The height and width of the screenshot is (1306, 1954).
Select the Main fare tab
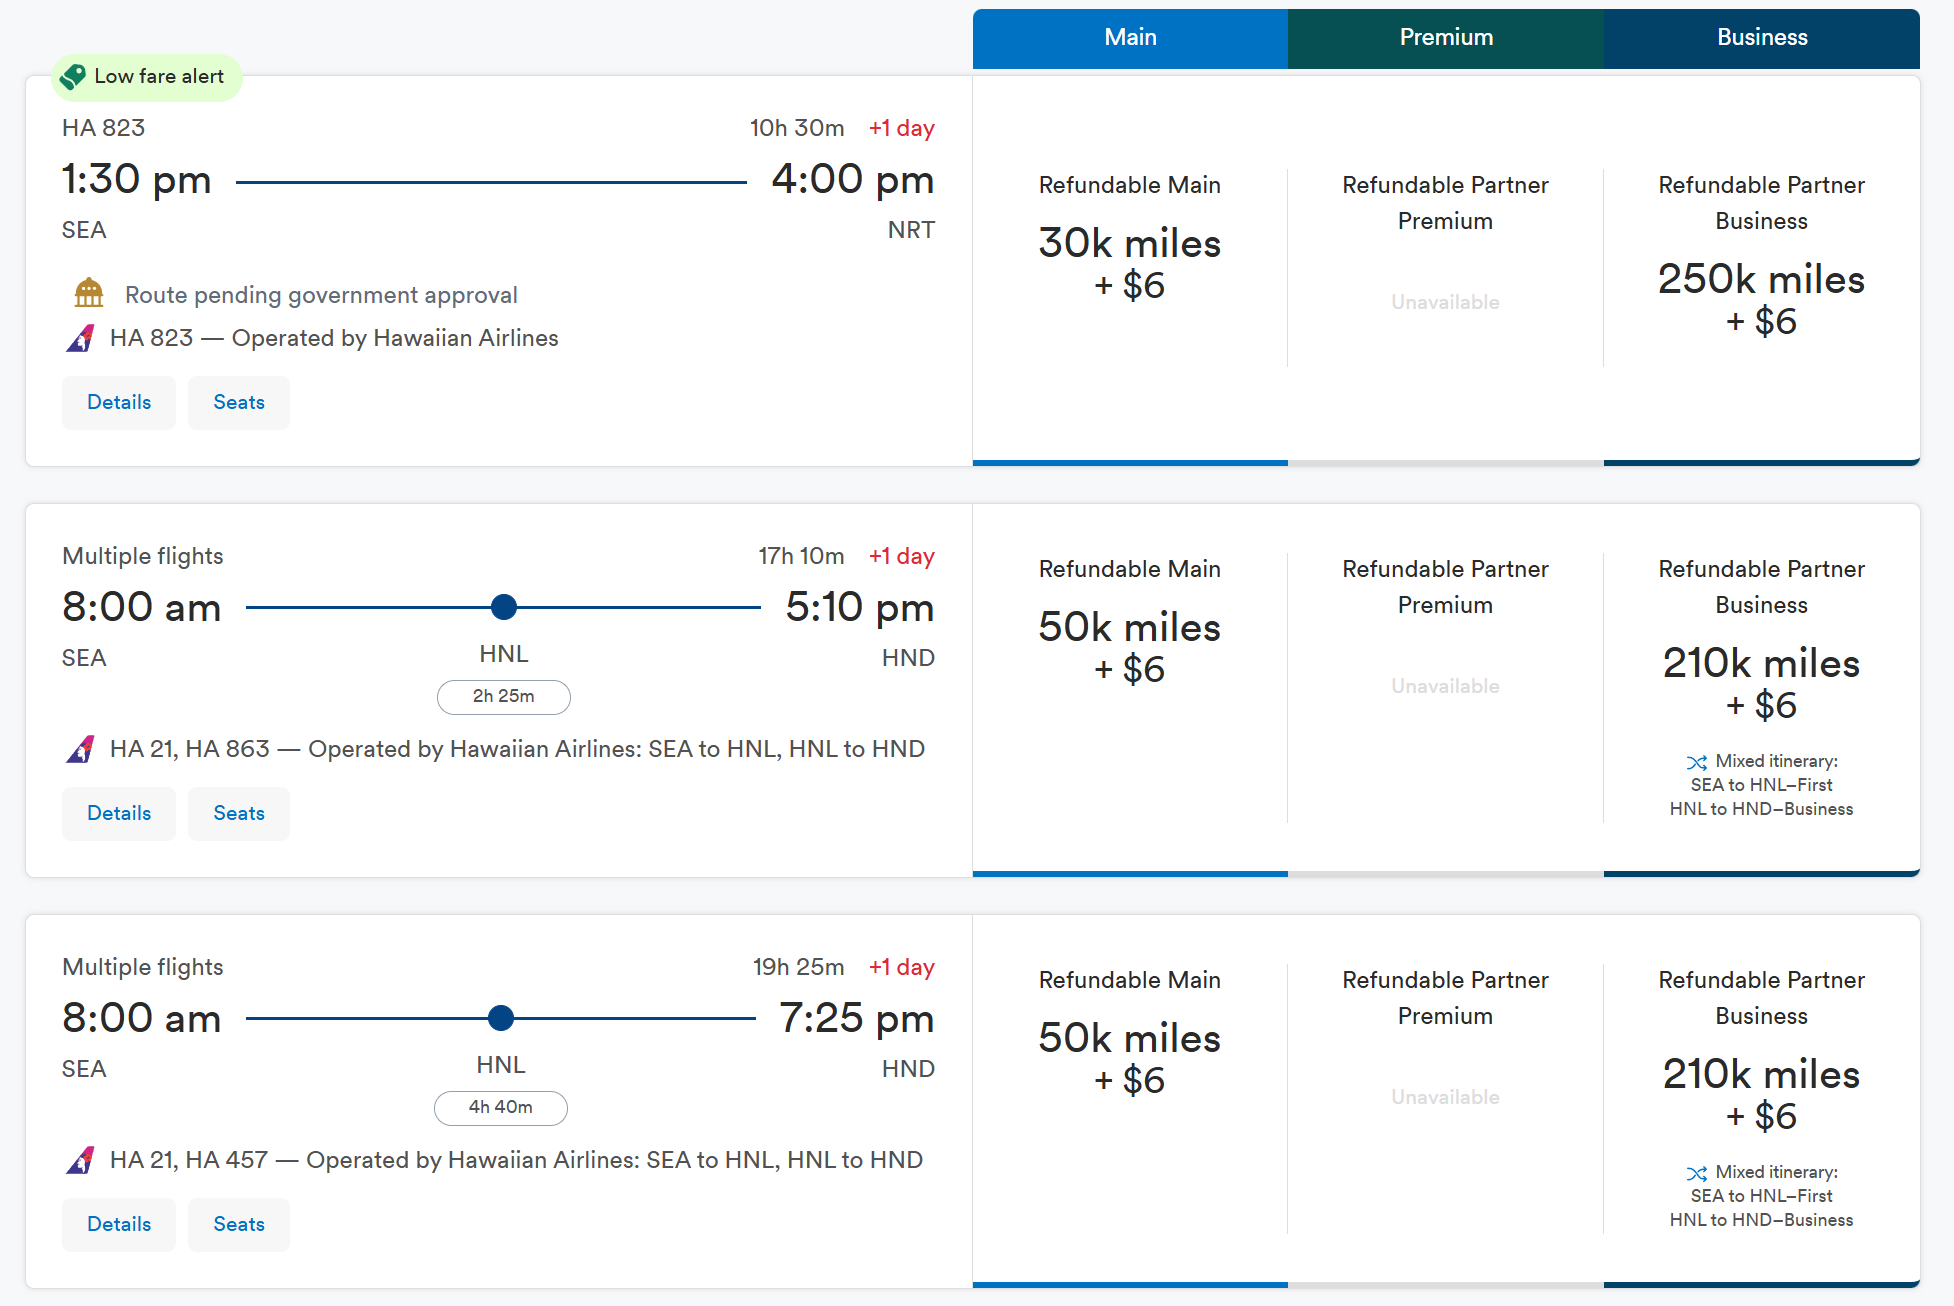pos(1130,38)
